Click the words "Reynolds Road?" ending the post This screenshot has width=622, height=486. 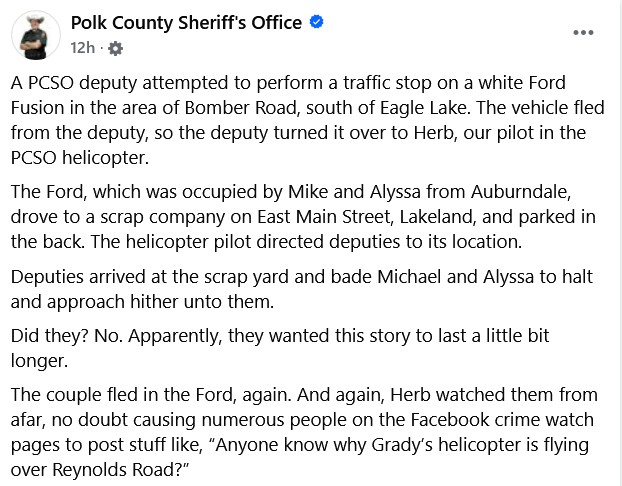(117, 470)
